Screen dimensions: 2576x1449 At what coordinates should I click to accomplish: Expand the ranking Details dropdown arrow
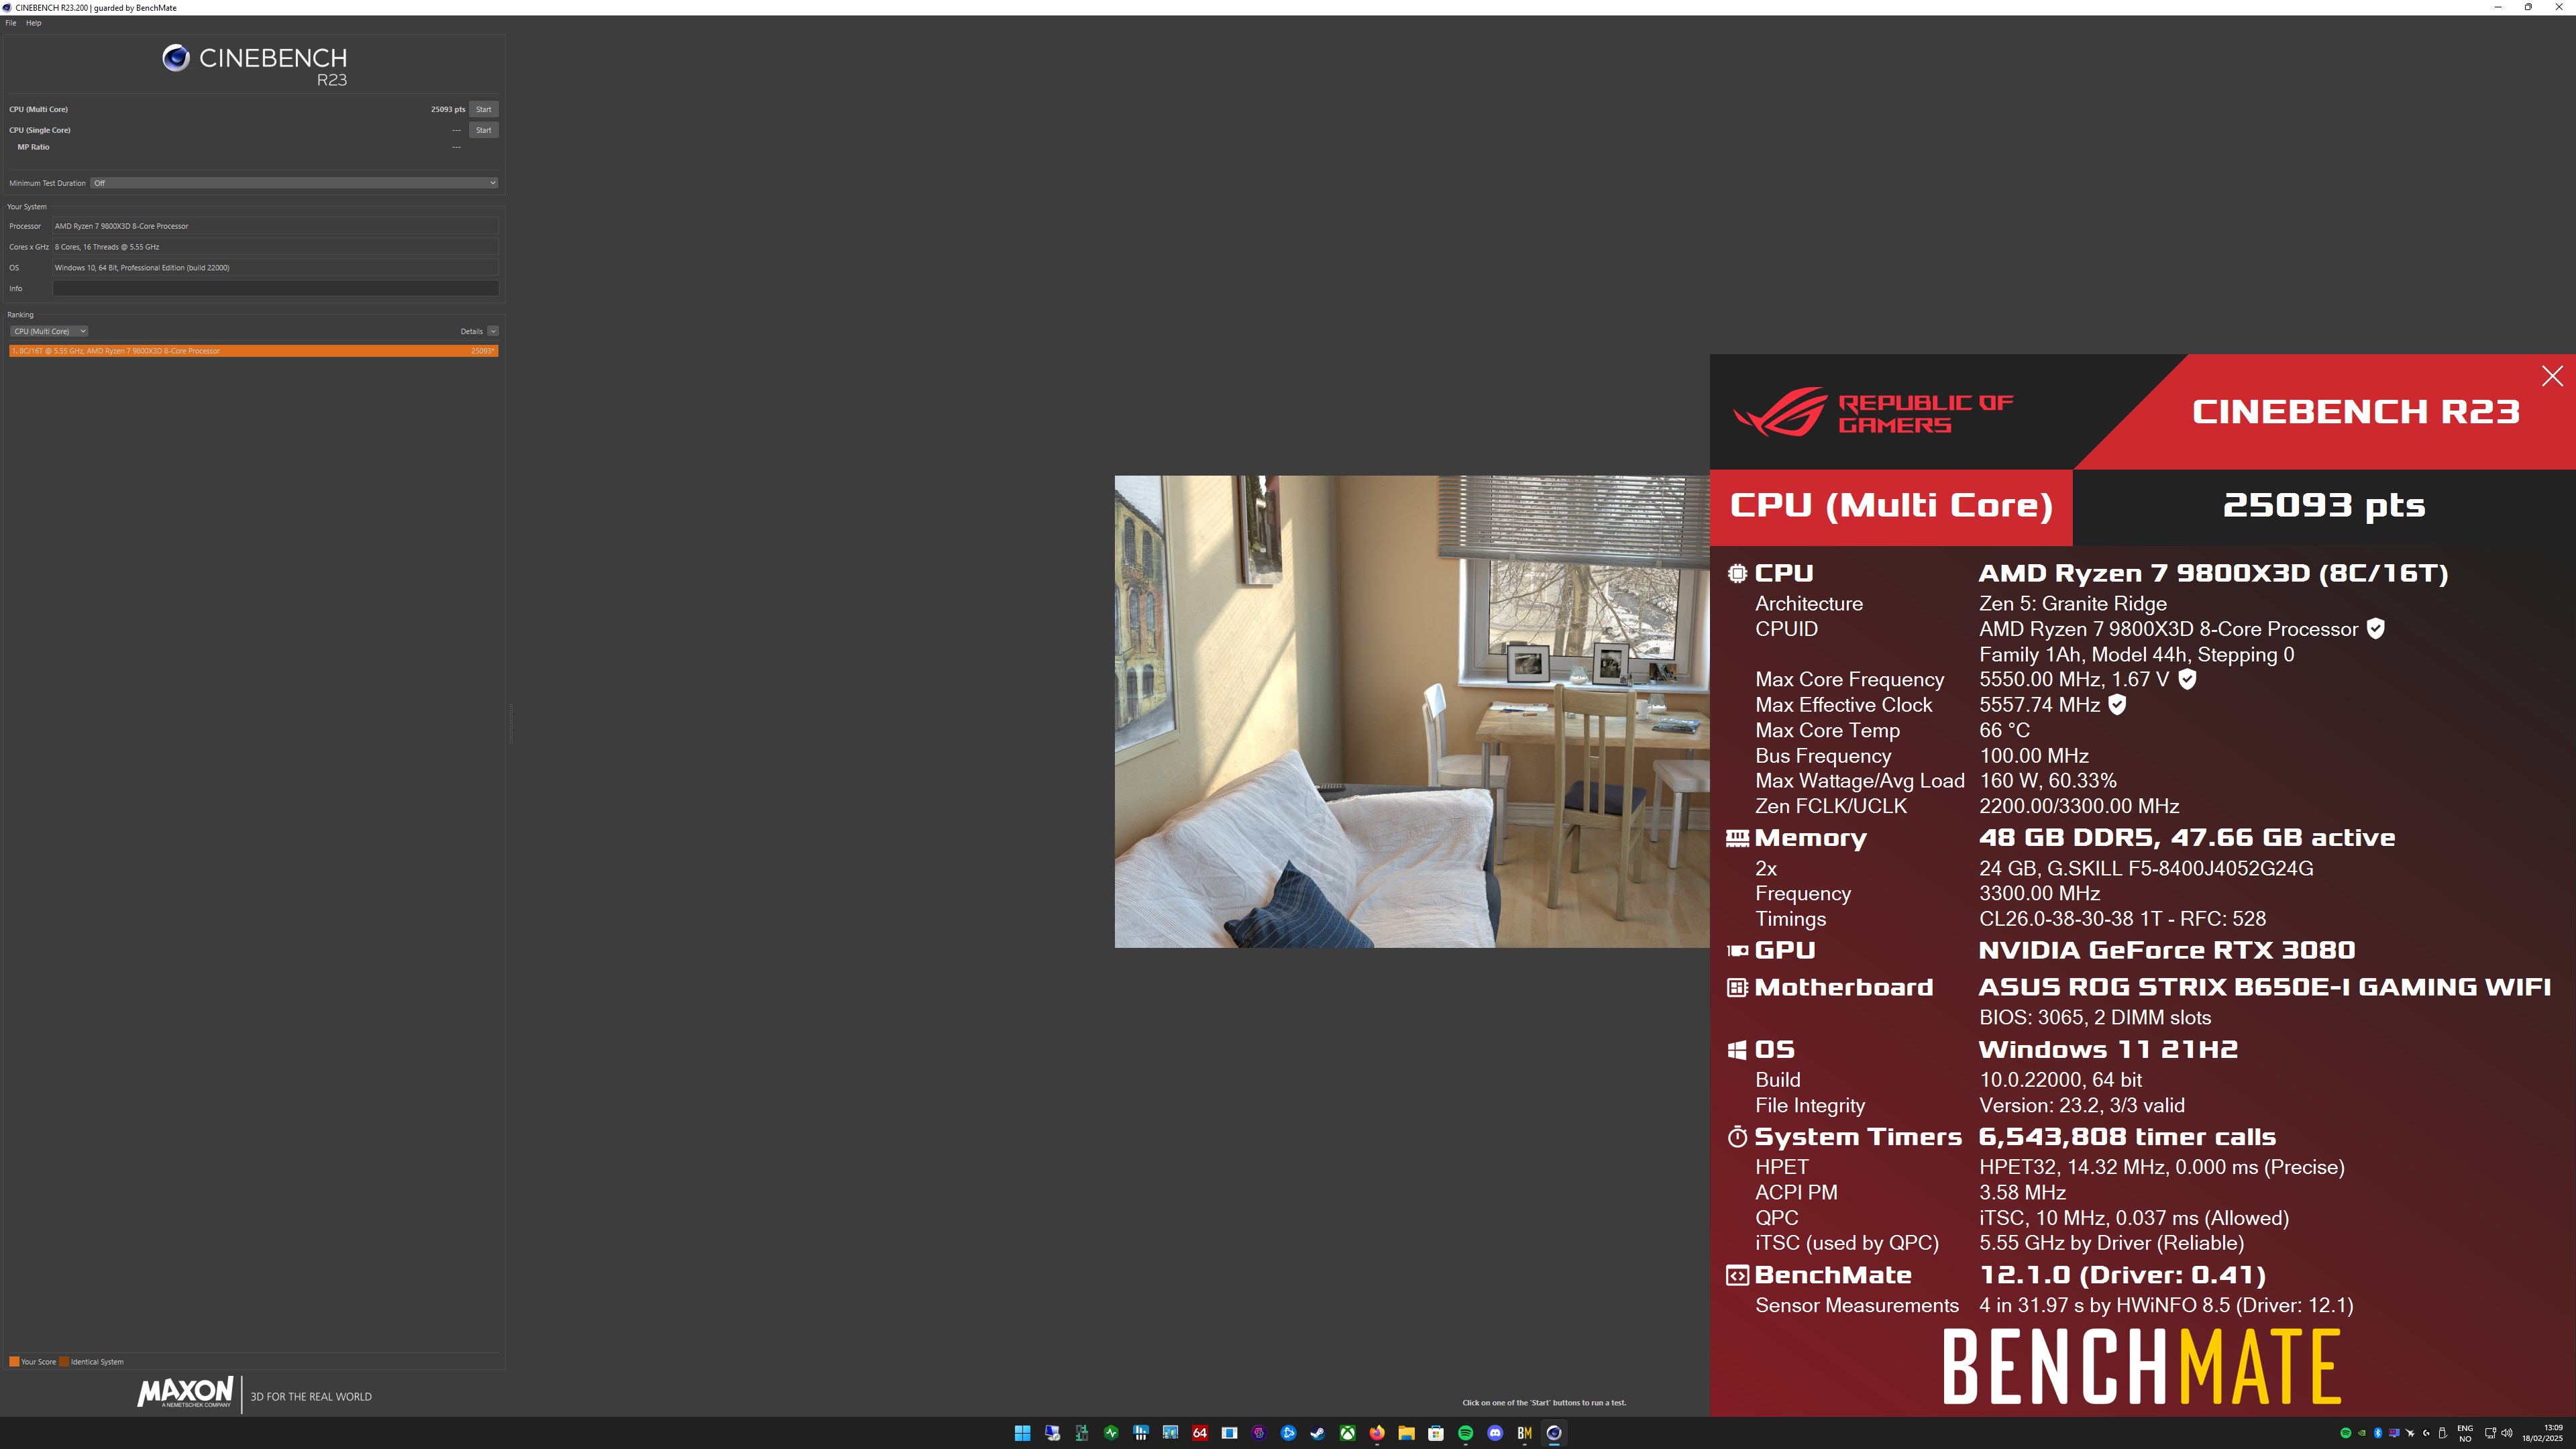coord(493,331)
